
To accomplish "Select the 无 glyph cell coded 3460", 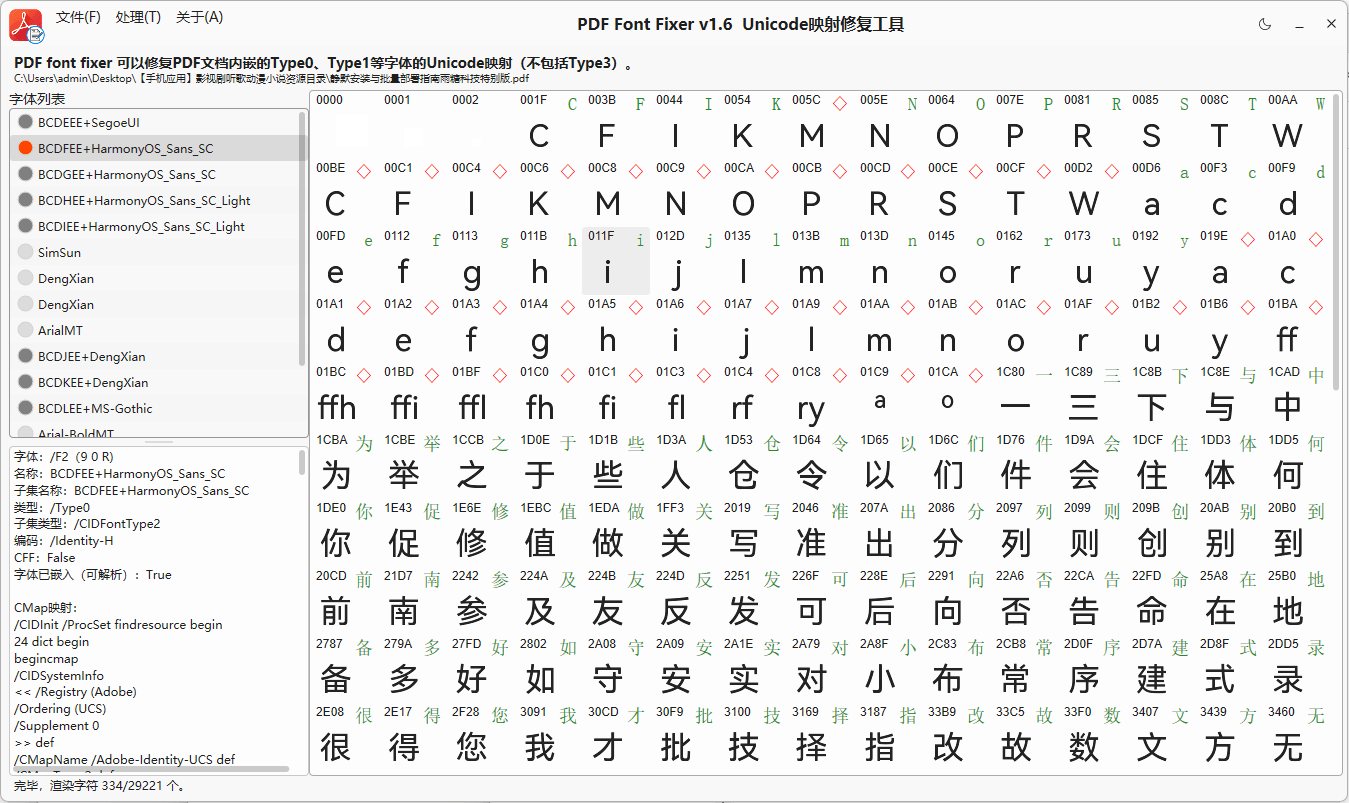I will (x=1296, y=736).
